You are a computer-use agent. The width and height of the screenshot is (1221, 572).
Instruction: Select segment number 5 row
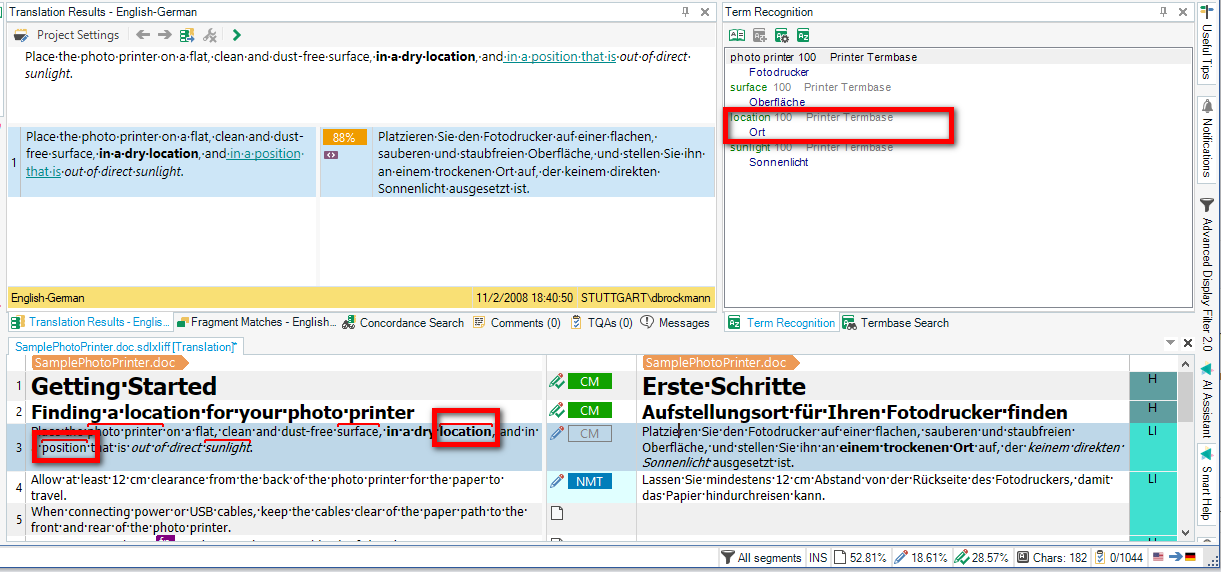pos(18,519)
